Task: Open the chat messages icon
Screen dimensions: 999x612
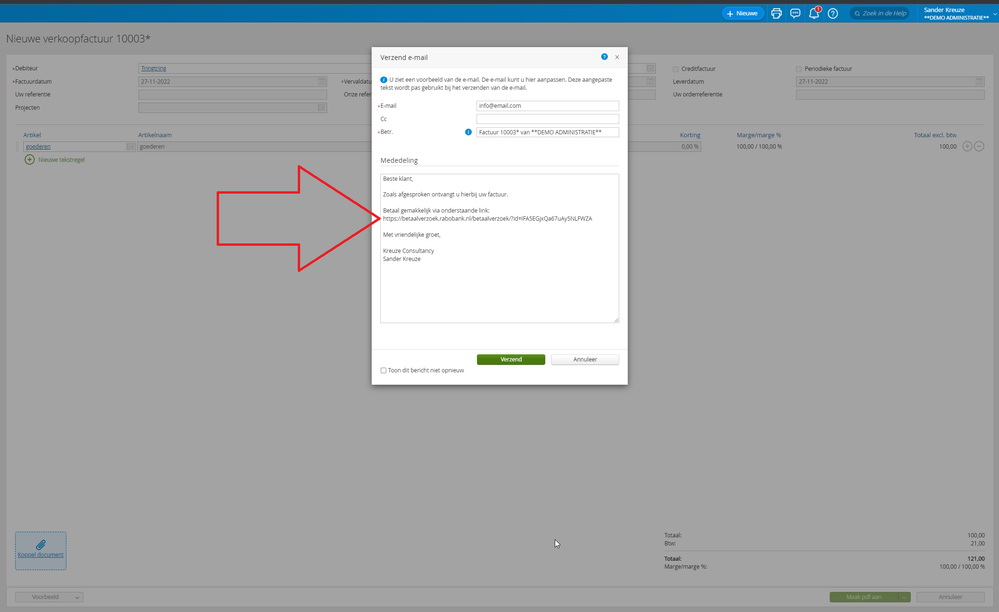Action: (795, 13)
